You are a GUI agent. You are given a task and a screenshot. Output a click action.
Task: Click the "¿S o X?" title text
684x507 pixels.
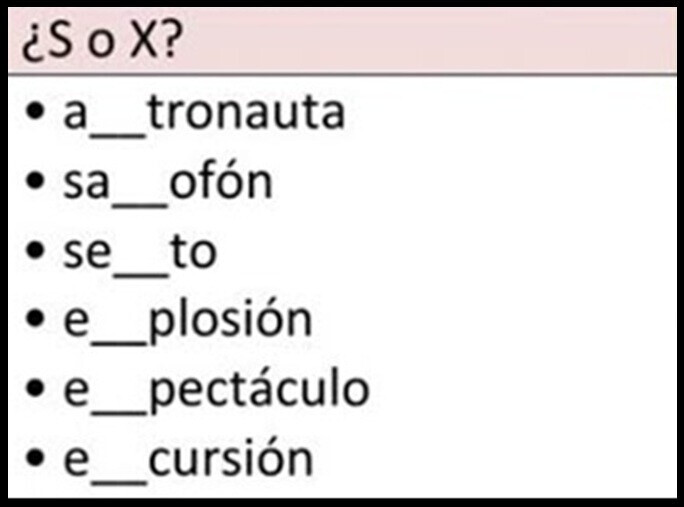(x=102, y=41)
